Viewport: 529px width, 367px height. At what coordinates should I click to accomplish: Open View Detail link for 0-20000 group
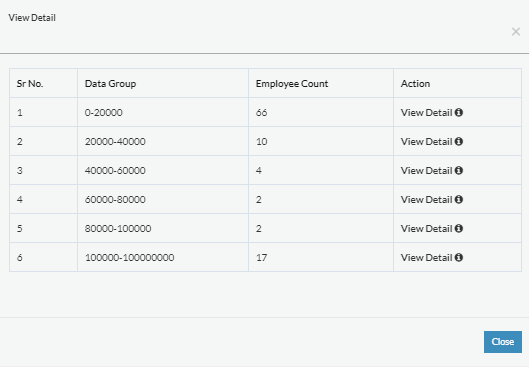tap(426, 113)
